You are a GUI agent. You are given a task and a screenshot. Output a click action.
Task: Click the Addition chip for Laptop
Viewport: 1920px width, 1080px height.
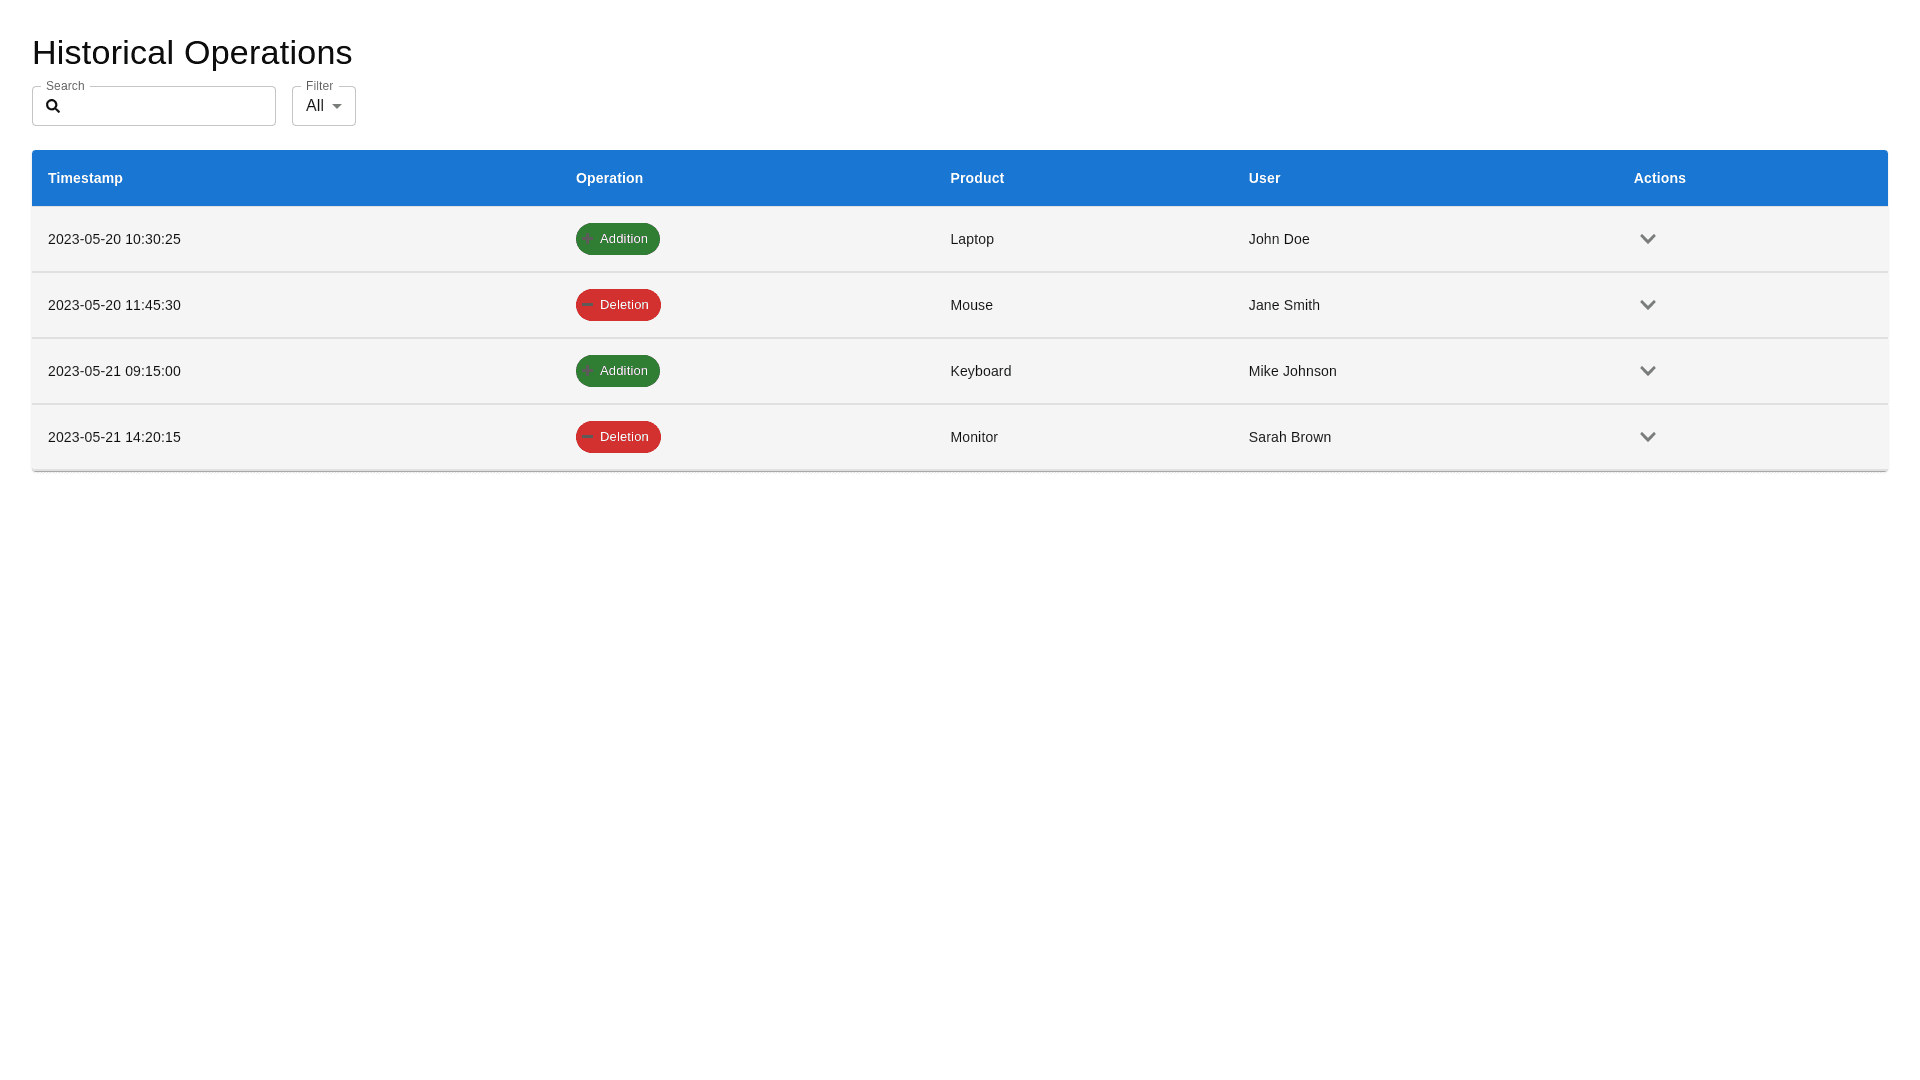coord(617,239)
